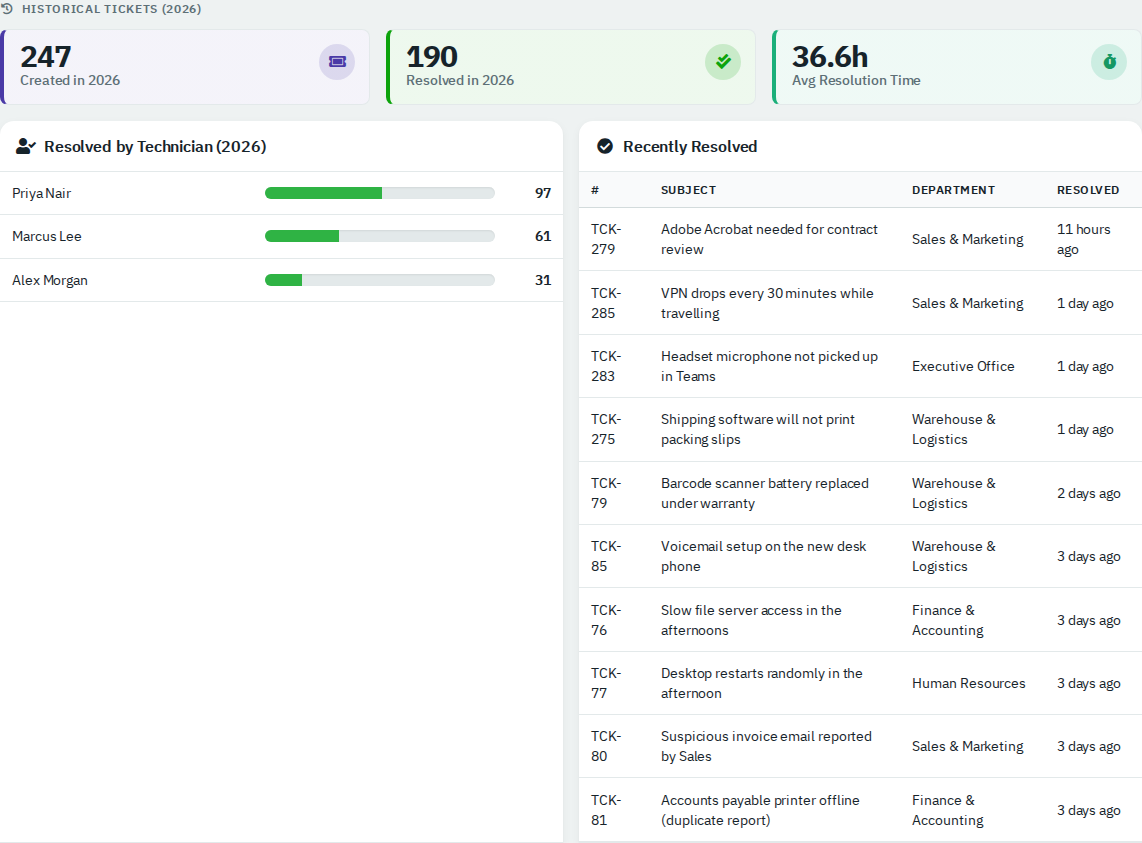Click the Priya Nair technician name
The image size is (1142, 843).
tap(42, 193)
